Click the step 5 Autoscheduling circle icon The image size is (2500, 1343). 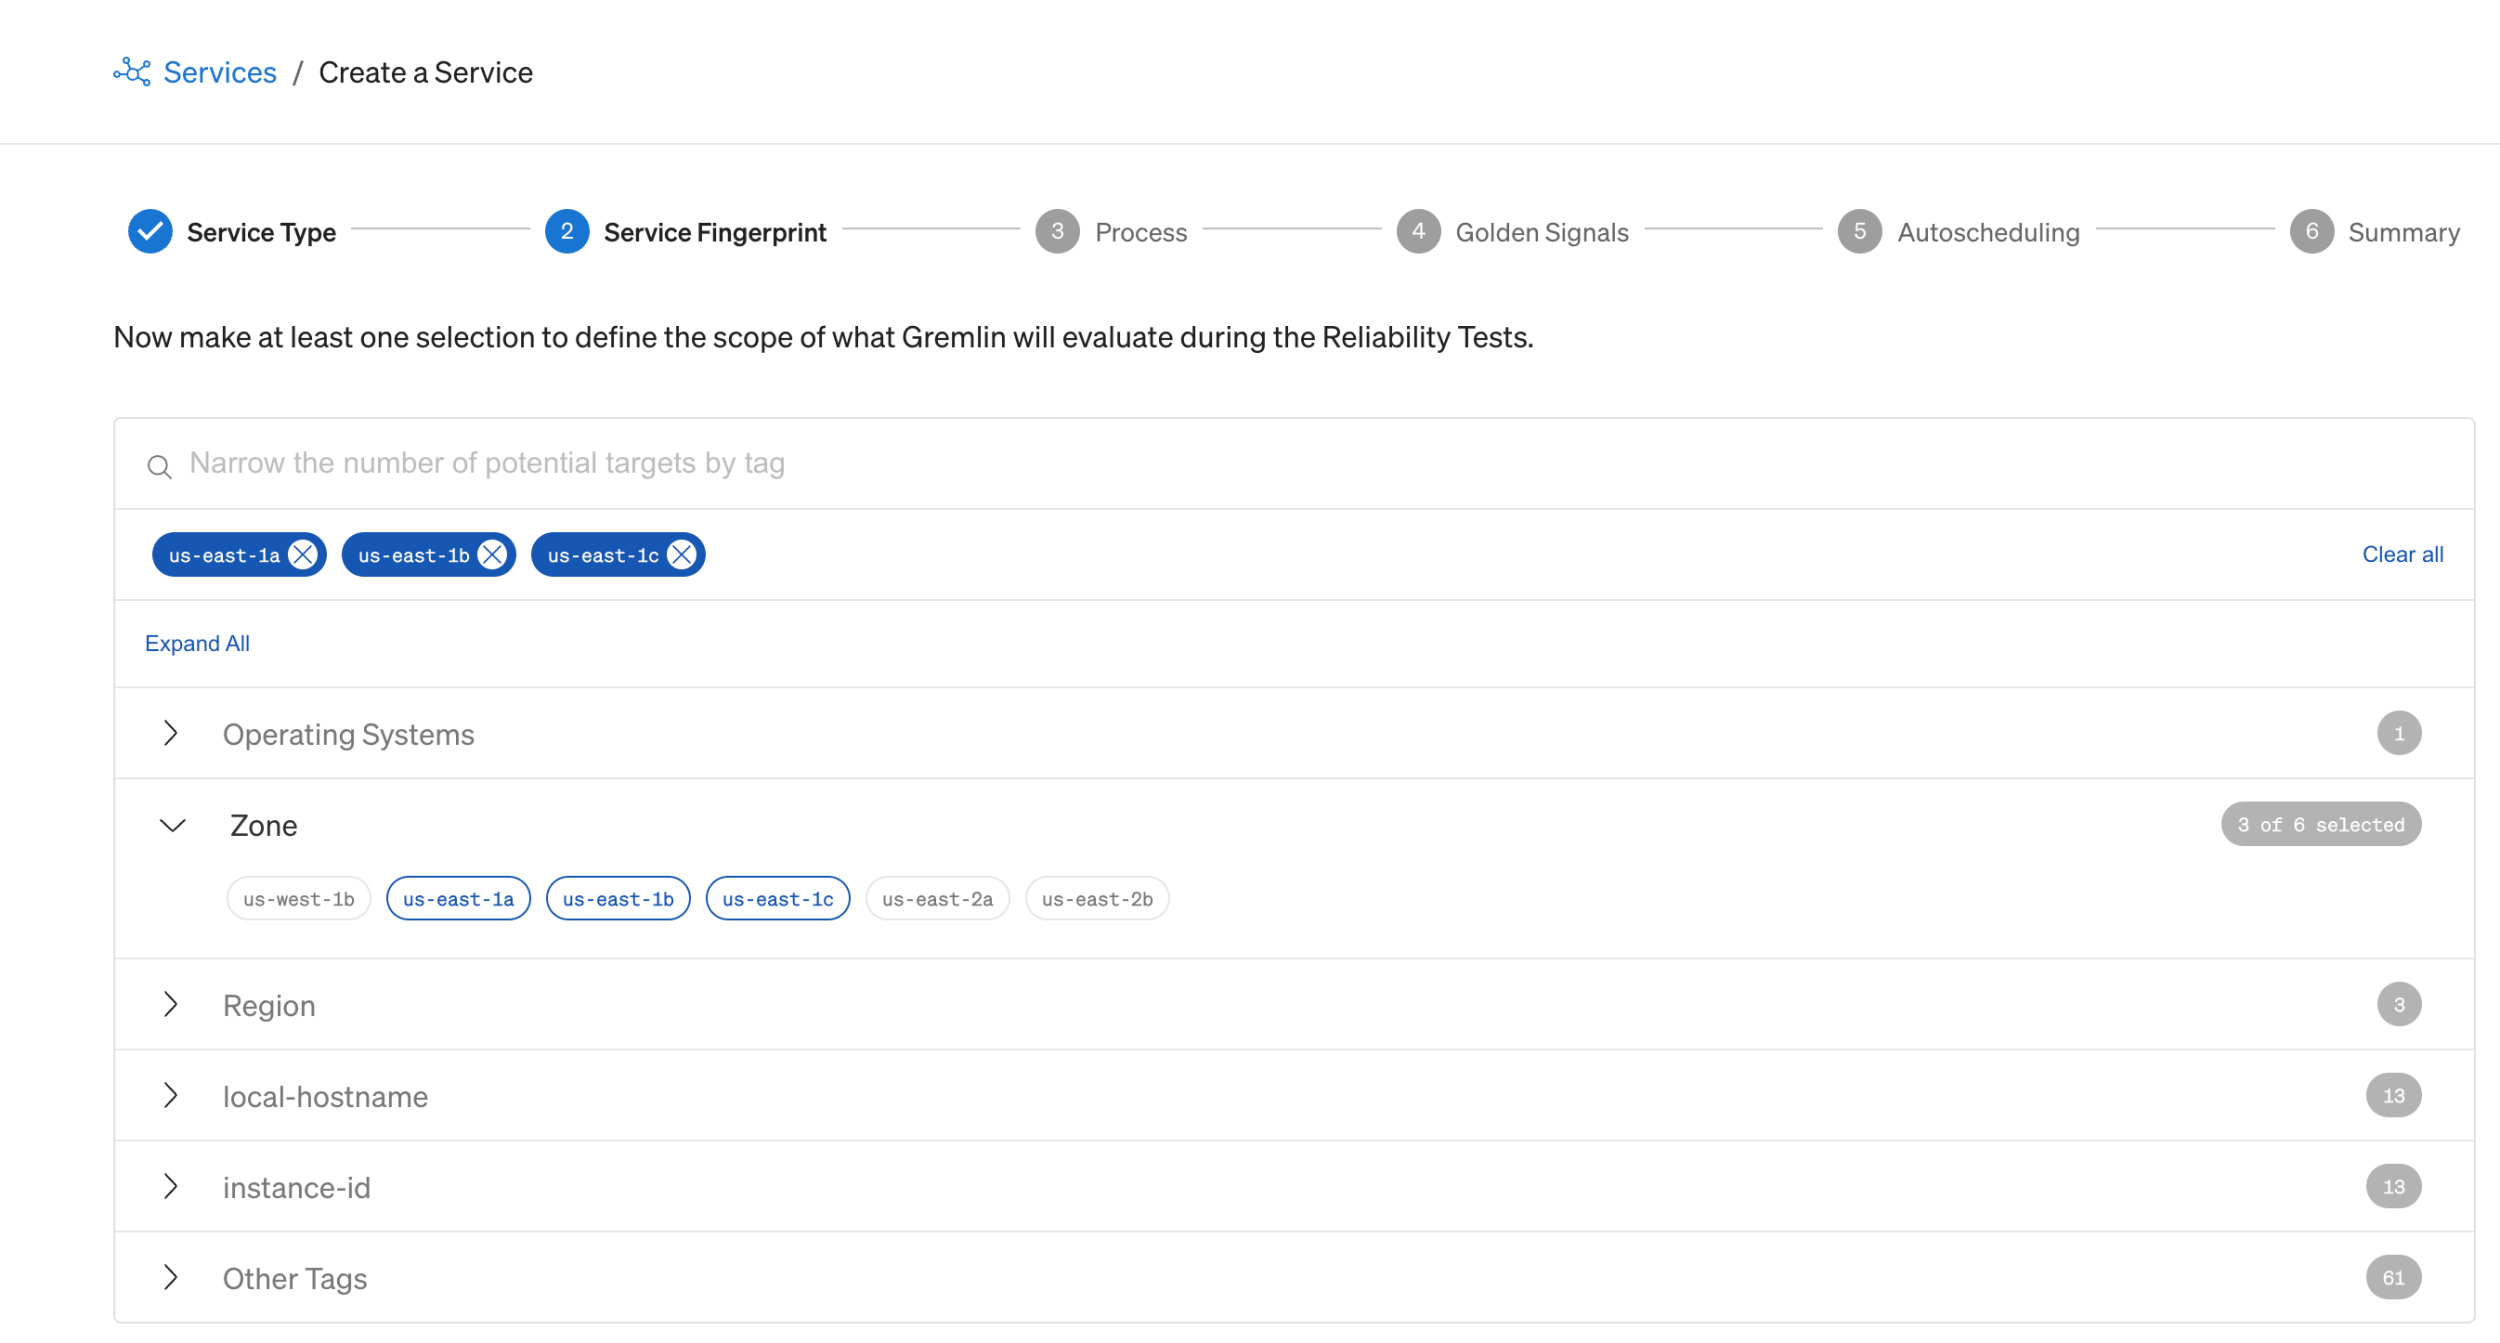point(1860,231)
